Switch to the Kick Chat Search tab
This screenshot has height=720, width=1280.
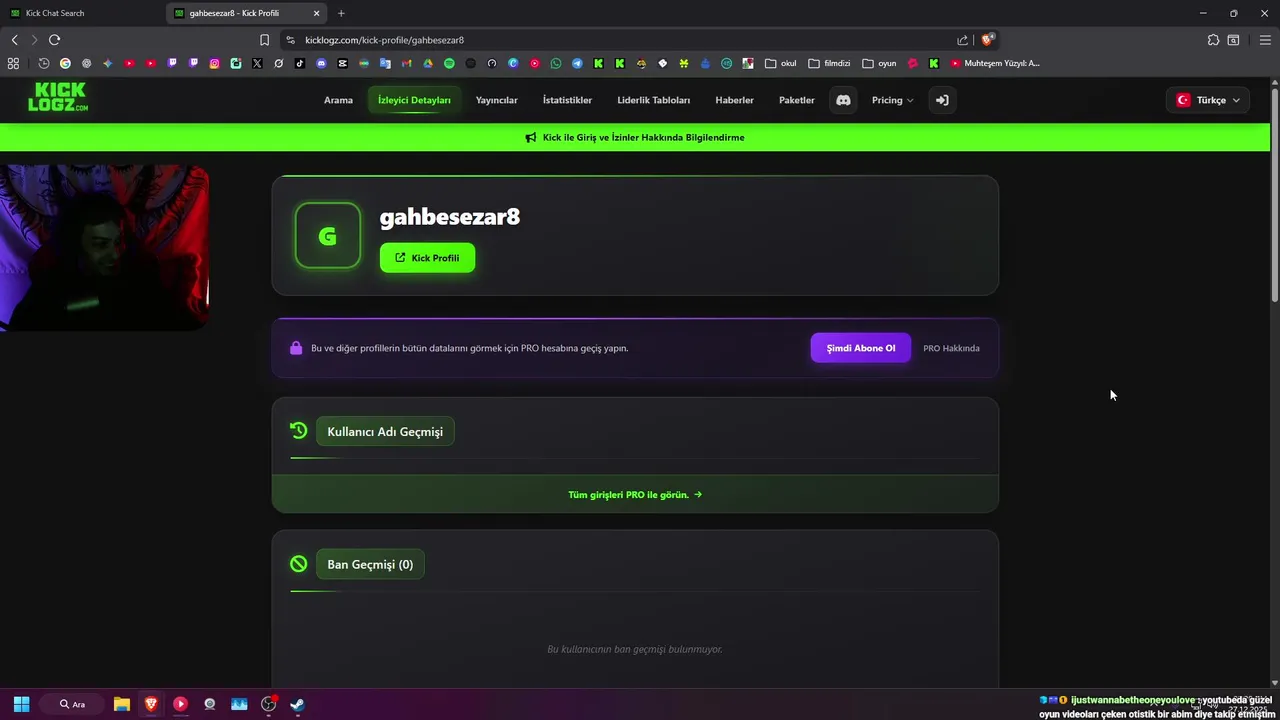[80, 13]
